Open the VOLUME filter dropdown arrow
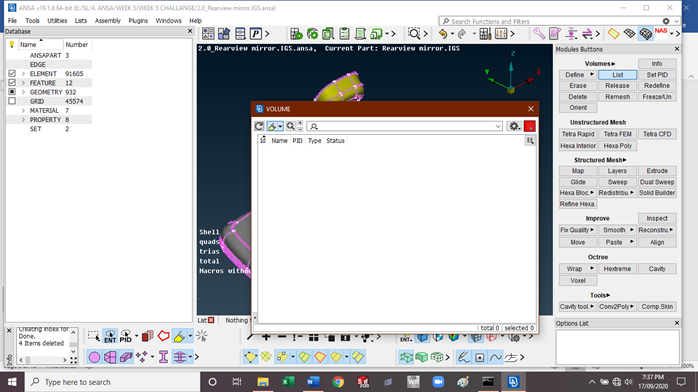 click(x=498, y=126)
